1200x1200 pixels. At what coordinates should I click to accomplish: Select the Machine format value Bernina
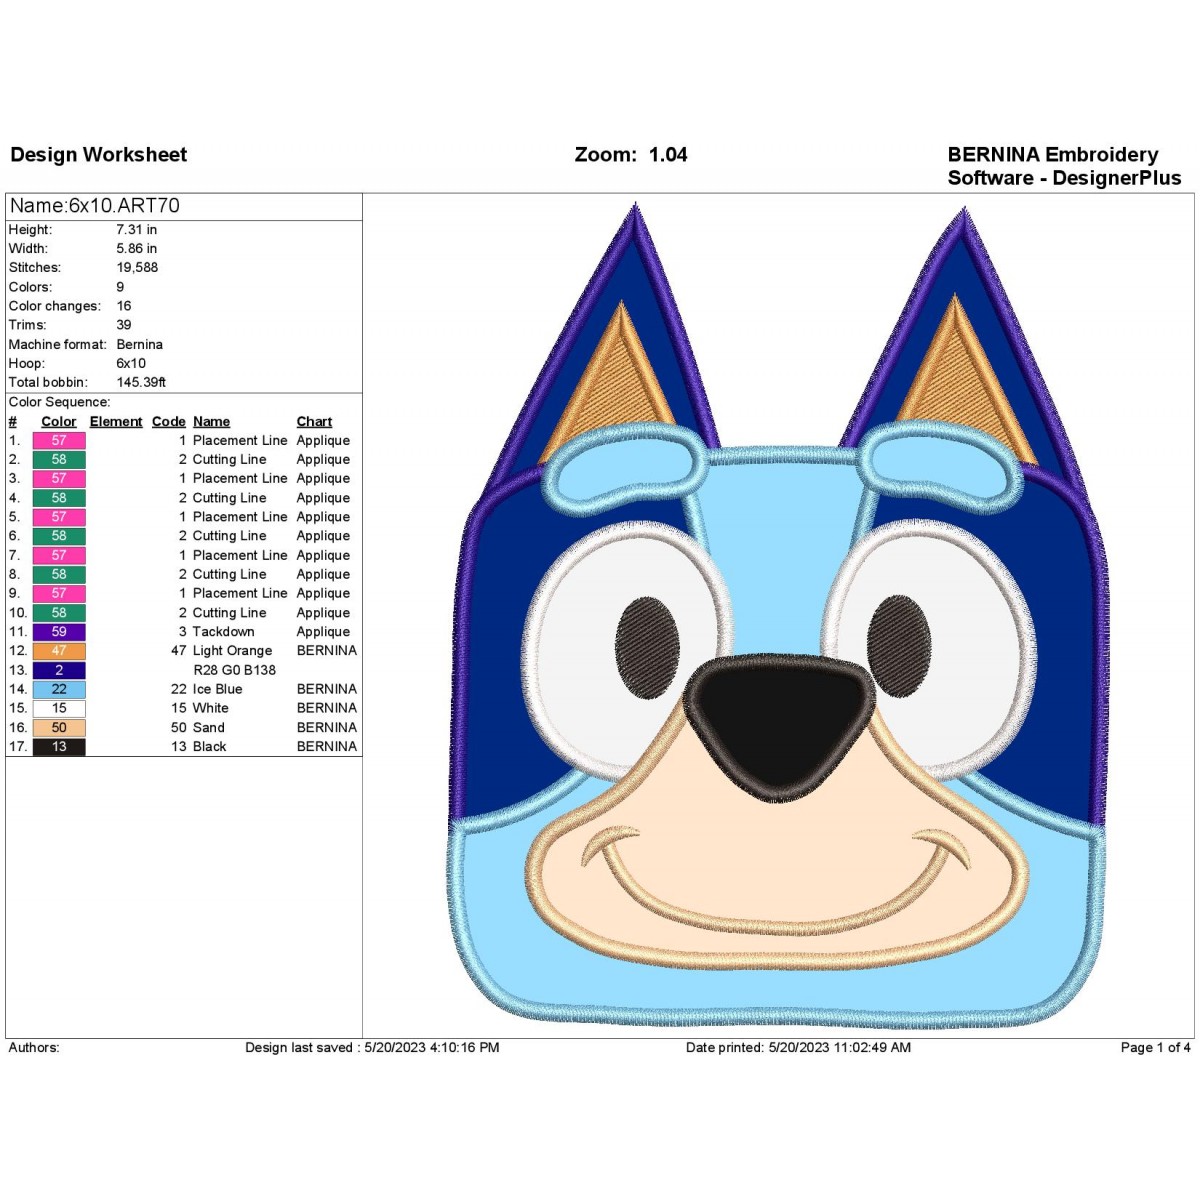[139, 344]
